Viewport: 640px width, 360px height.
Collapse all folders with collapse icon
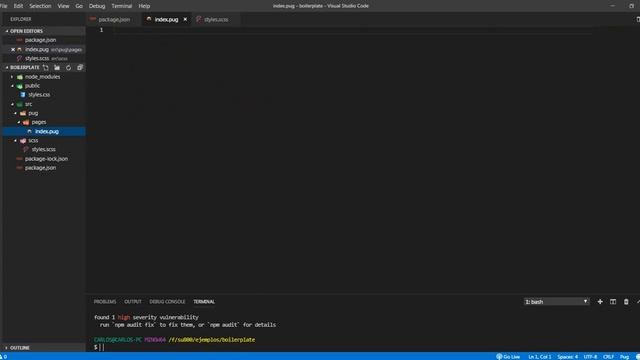click(x=80, y=67)
